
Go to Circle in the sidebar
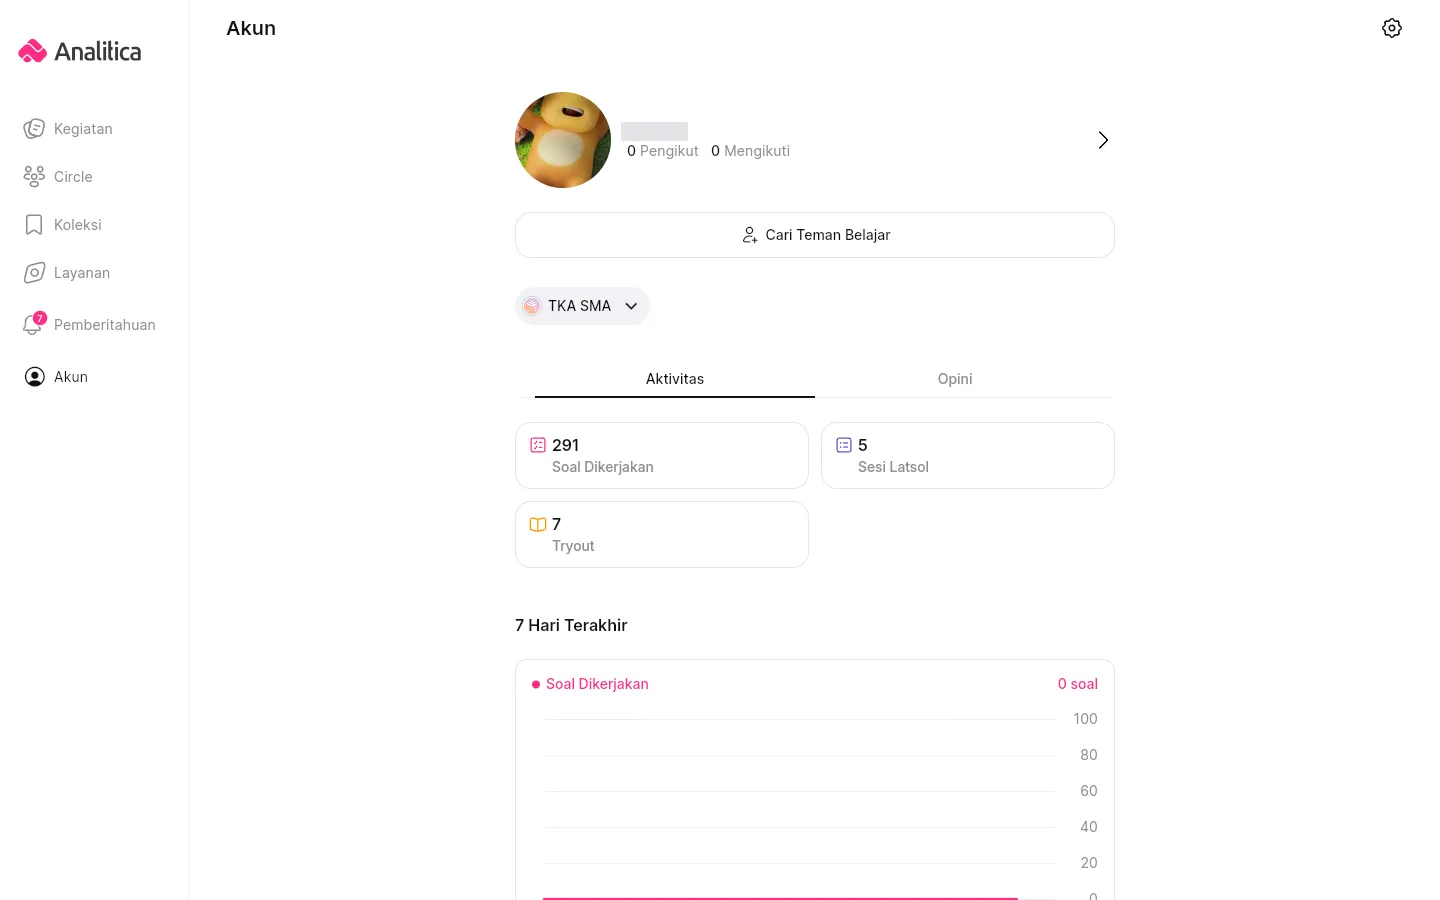(73, 177)
